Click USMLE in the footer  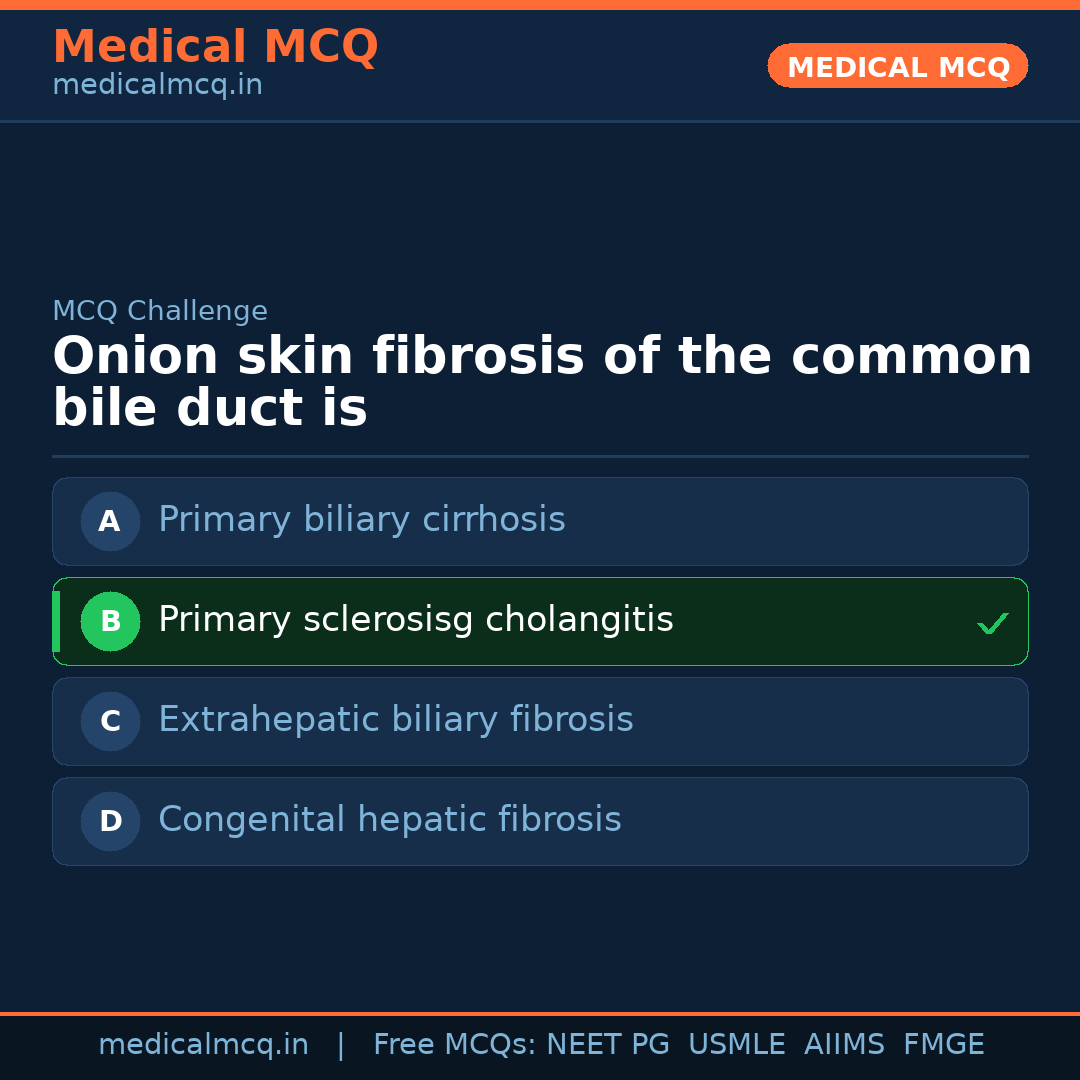pos(736,1045)
